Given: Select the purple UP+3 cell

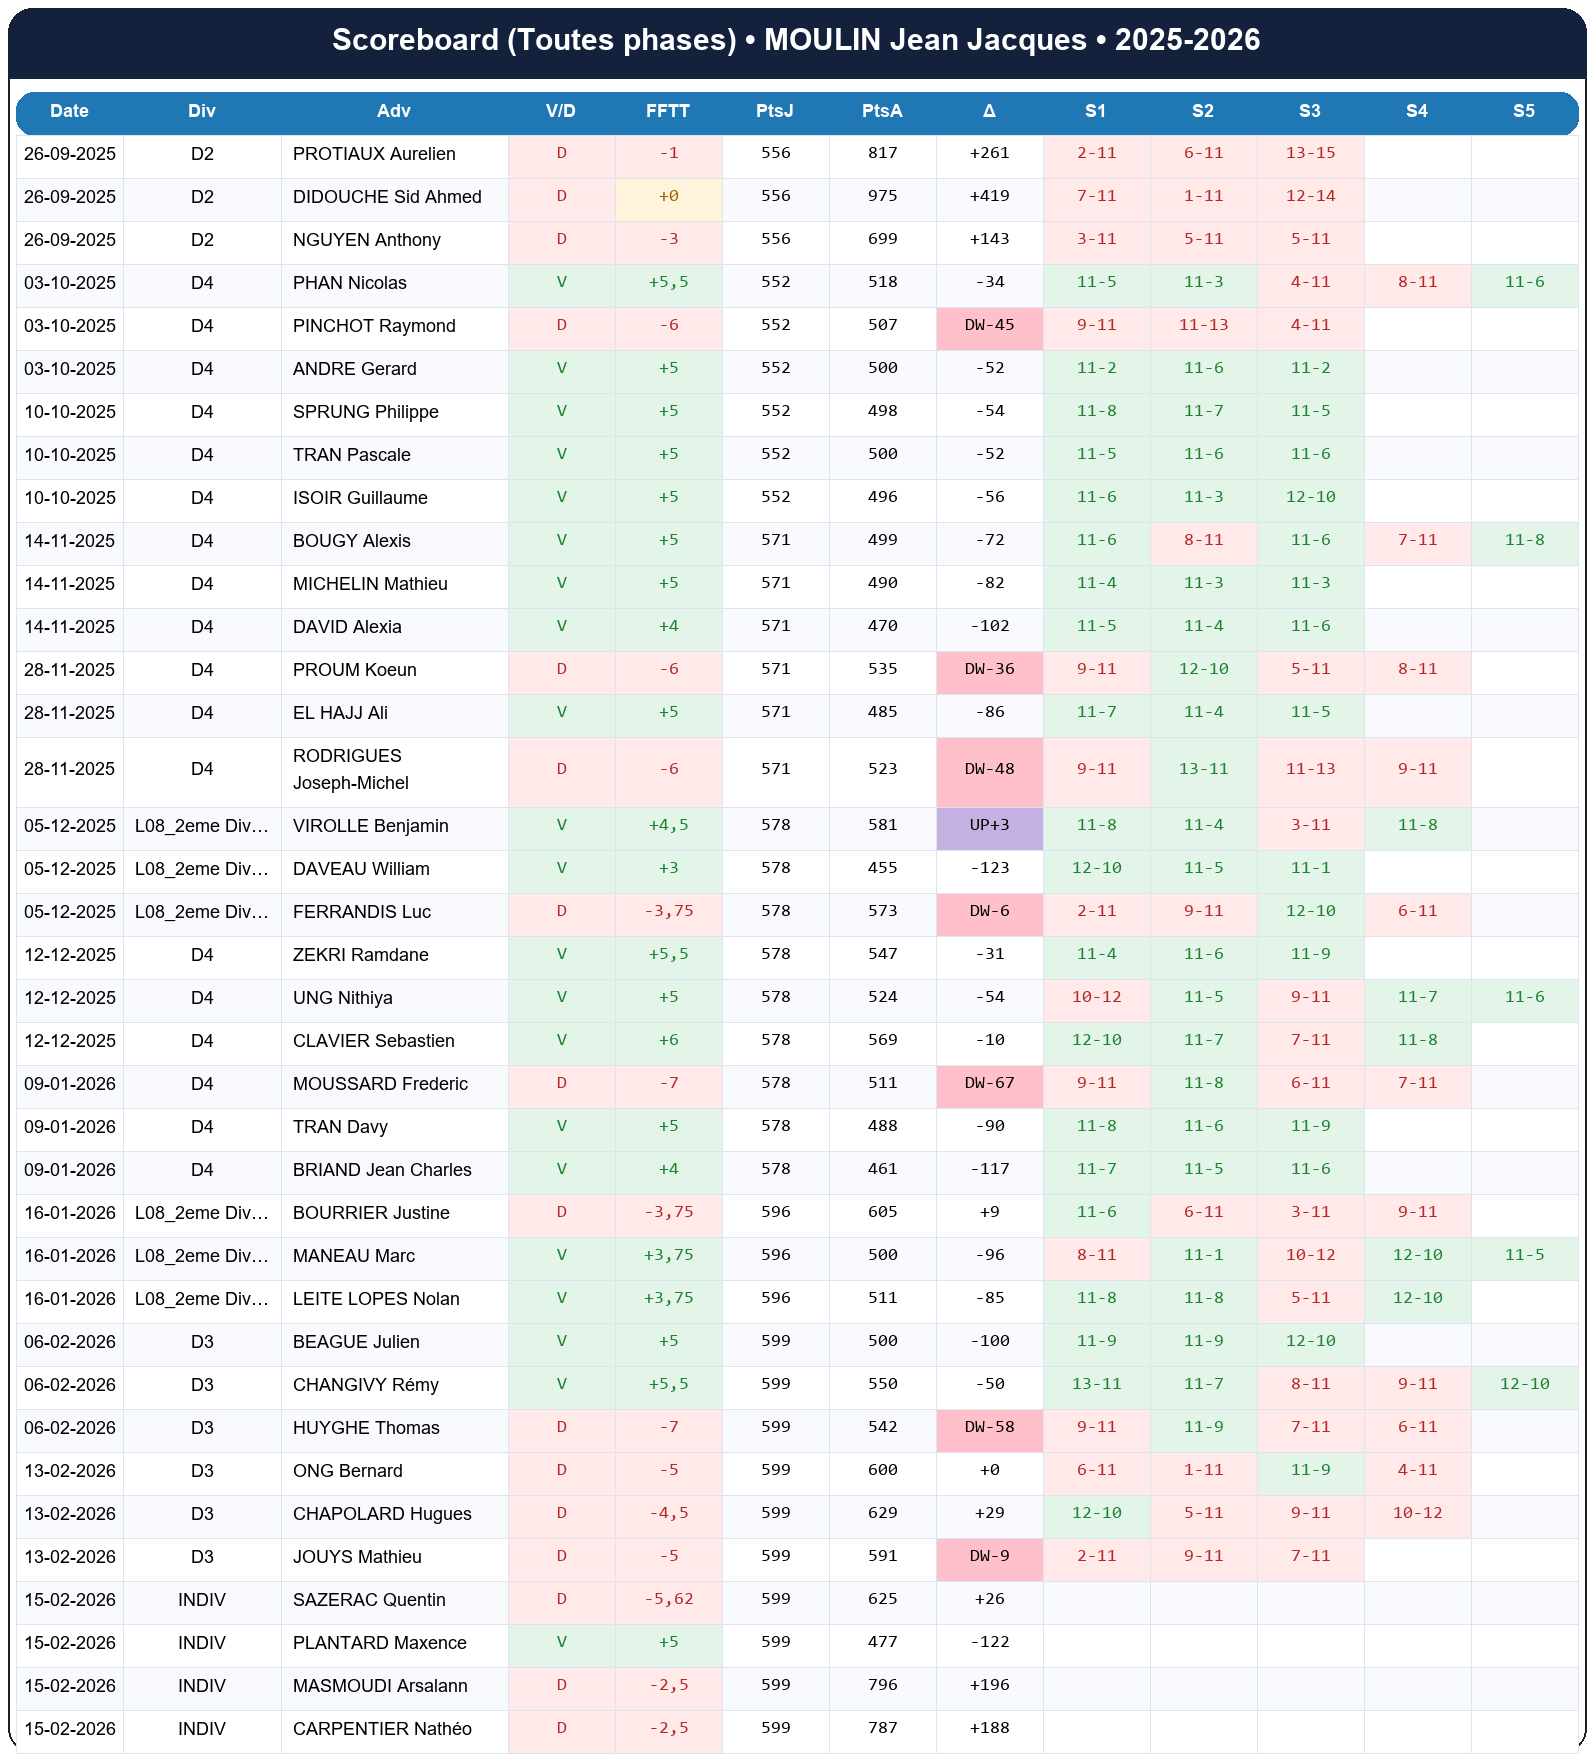Looking at the screenshot, I should point(989,826).
